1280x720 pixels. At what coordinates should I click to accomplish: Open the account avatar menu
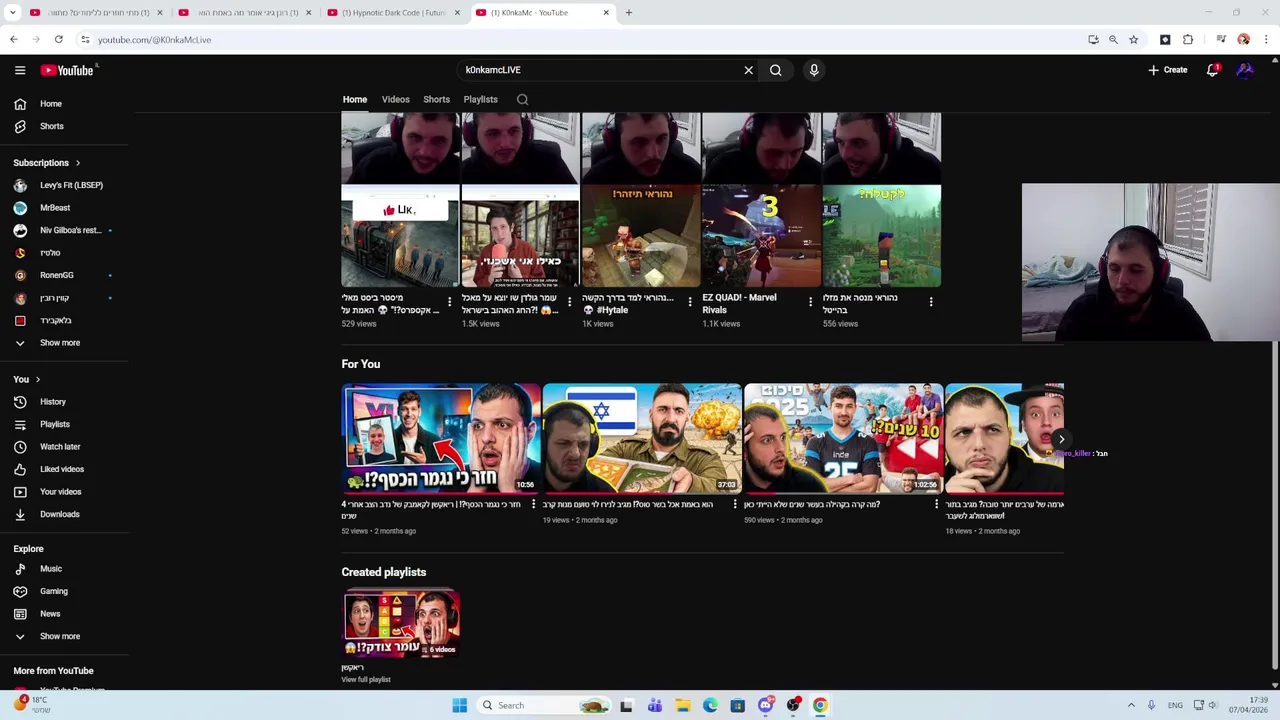[1245, 70]
